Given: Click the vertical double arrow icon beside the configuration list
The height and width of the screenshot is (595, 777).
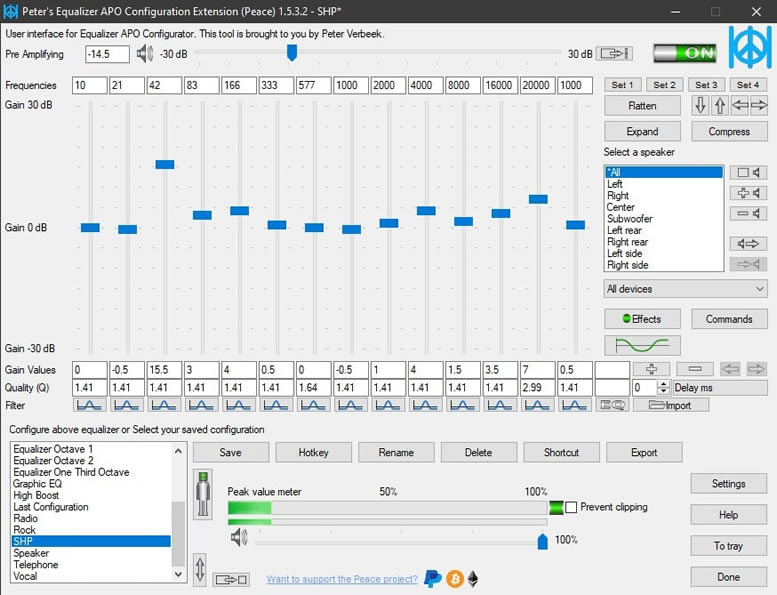Looking at the screenshot, I should (200, 570).
